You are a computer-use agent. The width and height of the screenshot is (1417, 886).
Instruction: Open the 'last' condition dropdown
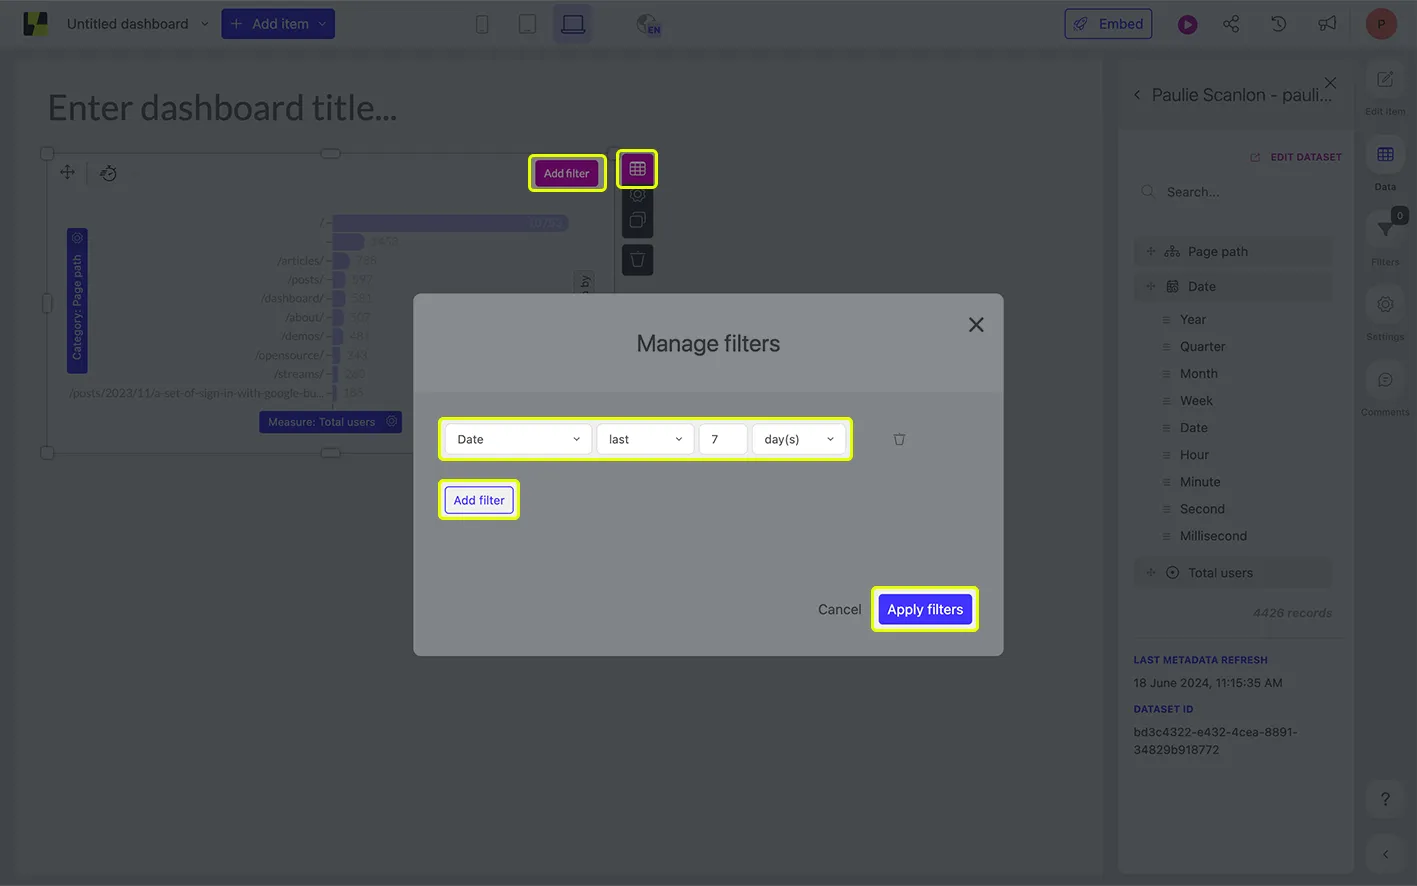645,439
